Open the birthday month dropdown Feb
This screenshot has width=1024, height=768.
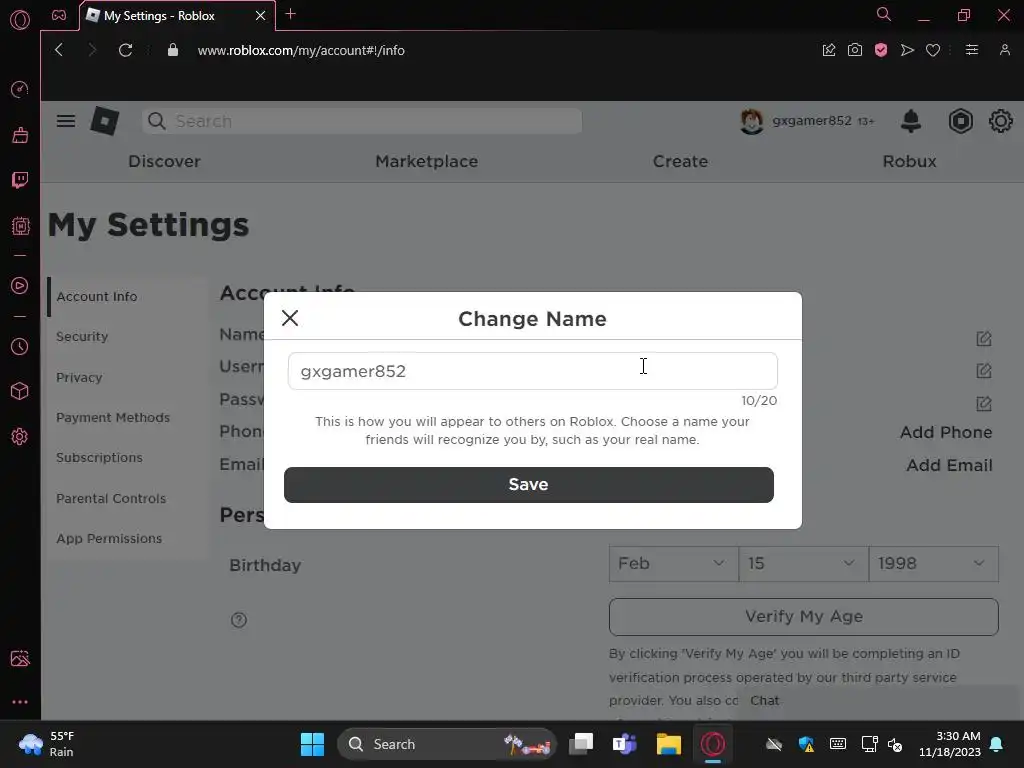coord(673,564)
